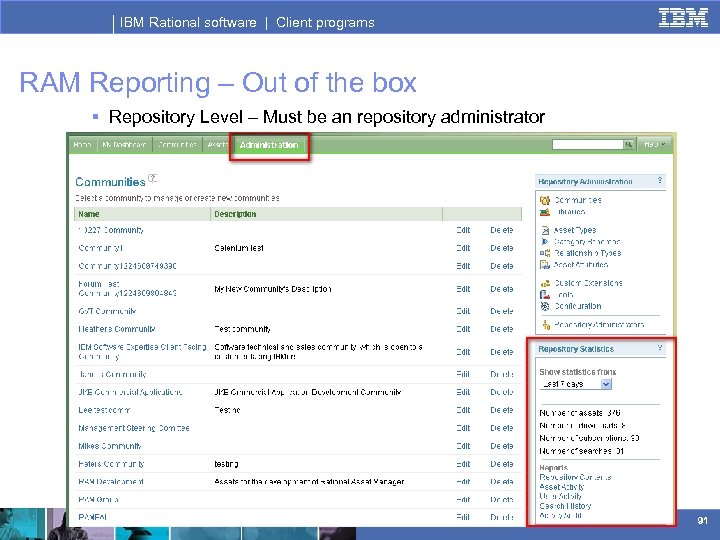720x540 pixels.
Task: Delete the Peters Community row
Action: pos(501,464)
